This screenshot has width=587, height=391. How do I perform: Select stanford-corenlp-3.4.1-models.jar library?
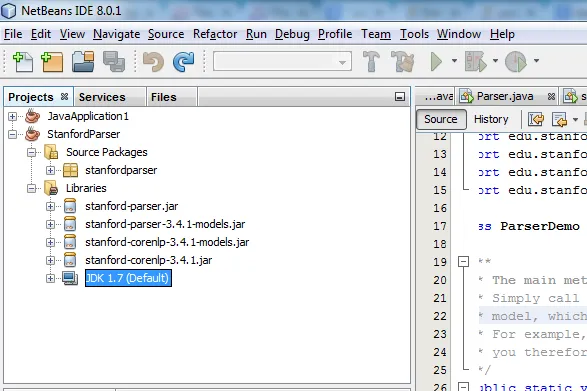click(x=167, y=242)
